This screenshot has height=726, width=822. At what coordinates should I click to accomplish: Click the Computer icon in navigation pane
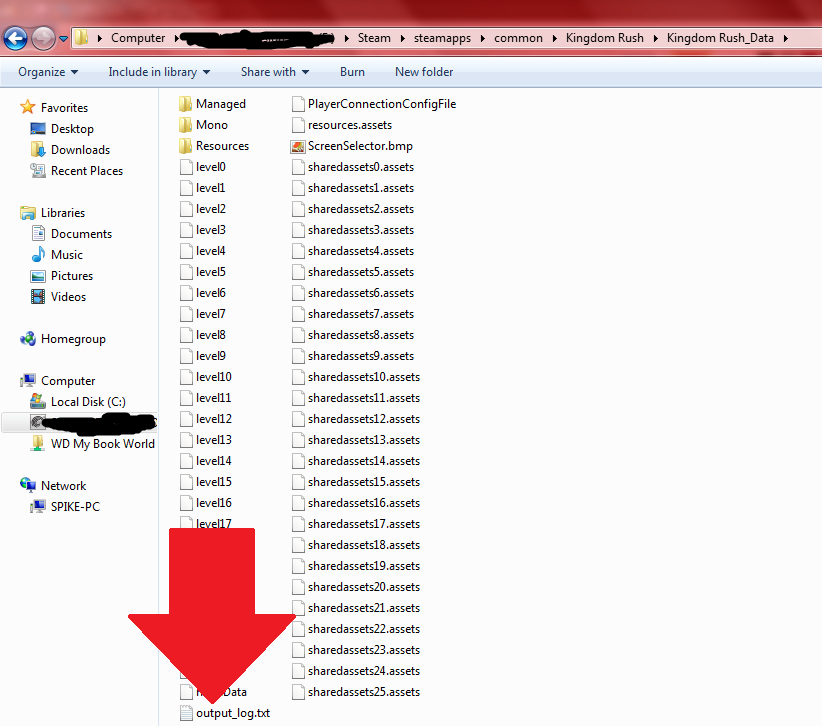27,381
